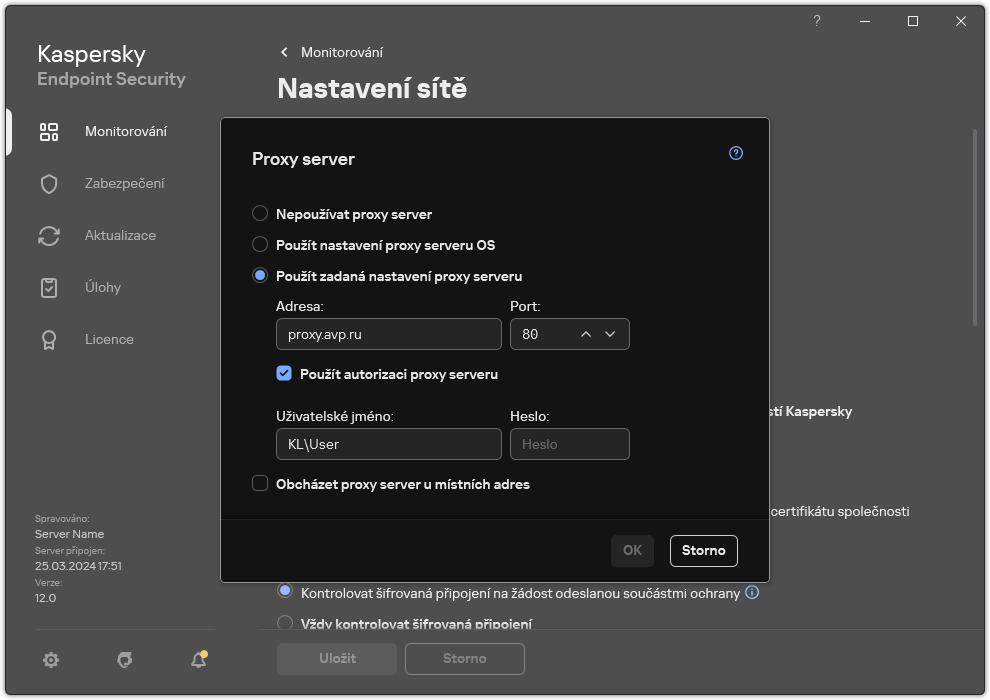Cancel the Proxy dialog with Storno

coord(703,551)
